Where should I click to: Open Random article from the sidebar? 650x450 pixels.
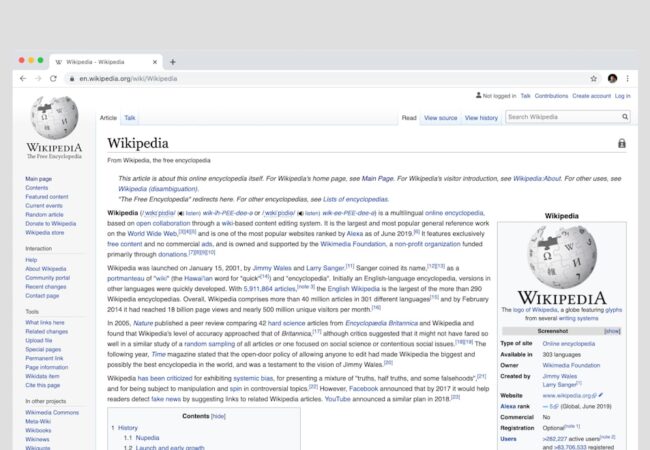point(44,215)
